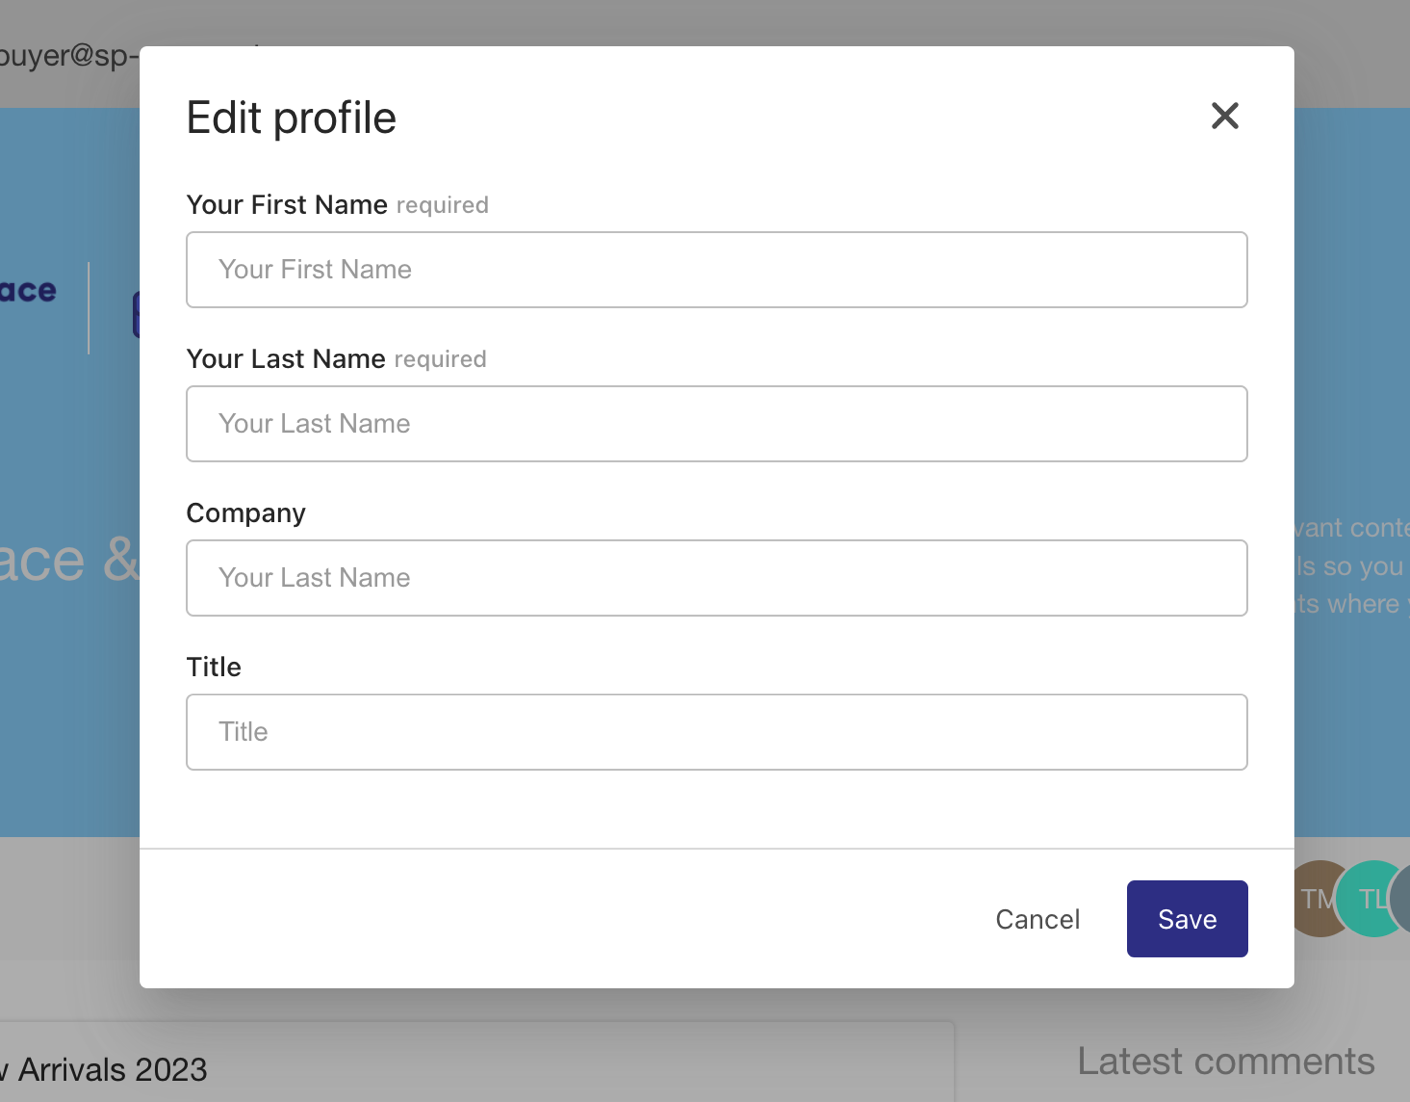Focus the Your Last Name input field
1410x1102 pixels.
point(716,423)
